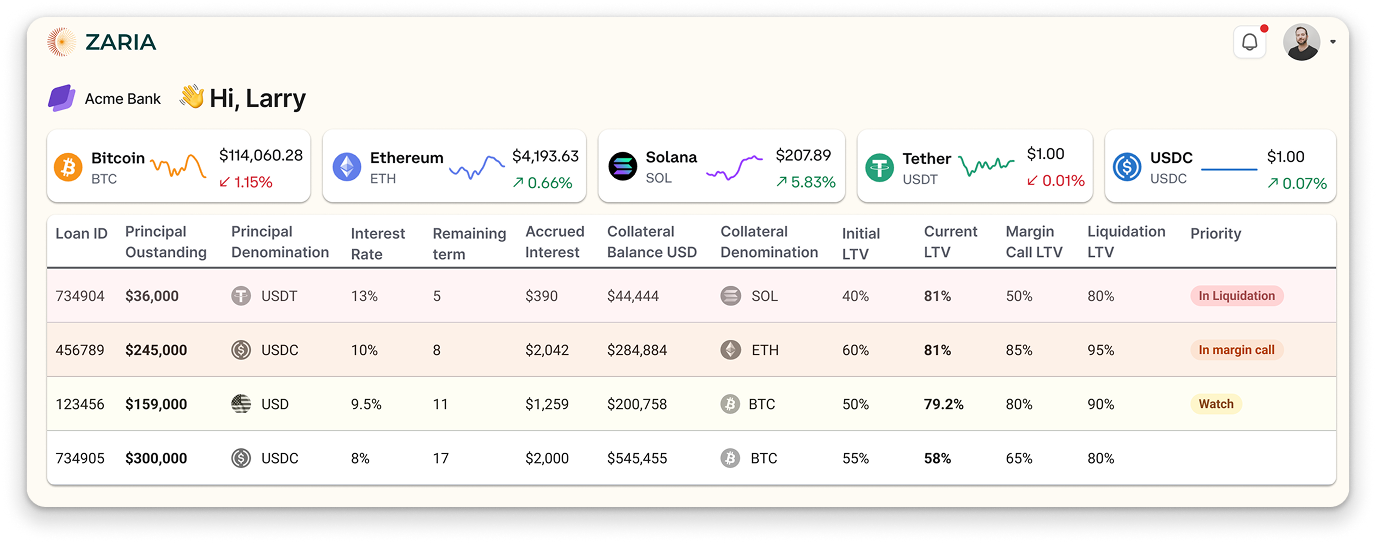Expand the user profile dropdown arrow

click(1333, 42)
